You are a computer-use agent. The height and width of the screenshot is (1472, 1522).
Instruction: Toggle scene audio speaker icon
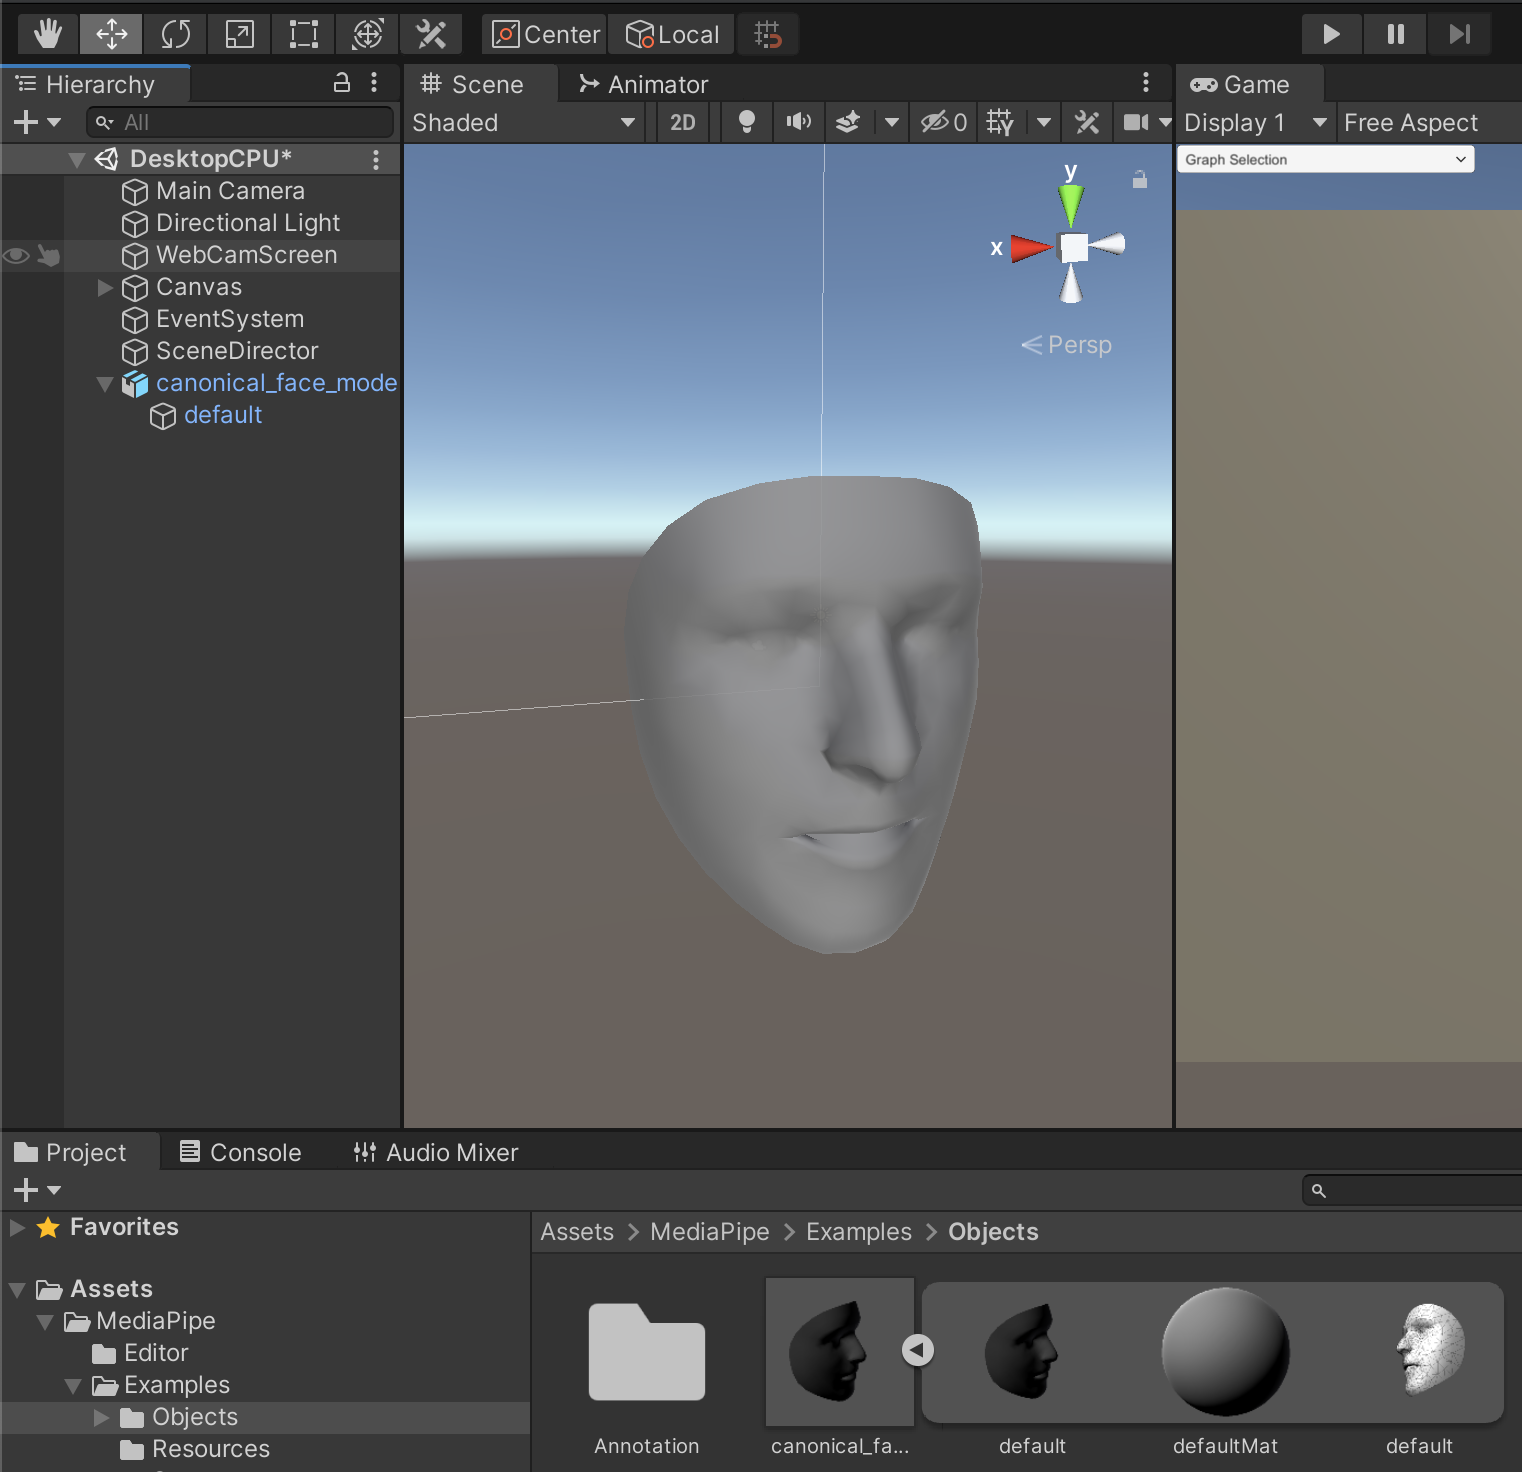tap(798, 122)
